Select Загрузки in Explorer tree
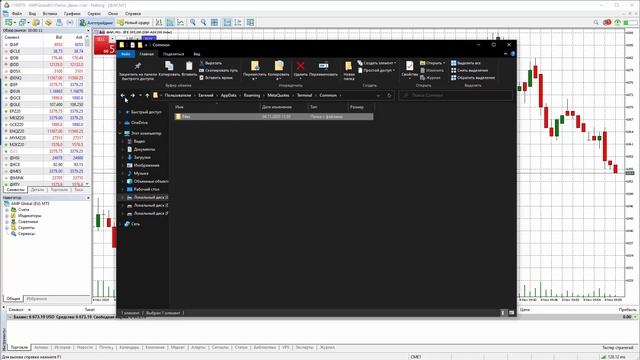This screenshot has width=640, height=360. pyautogui.click(x=142, y=157)
